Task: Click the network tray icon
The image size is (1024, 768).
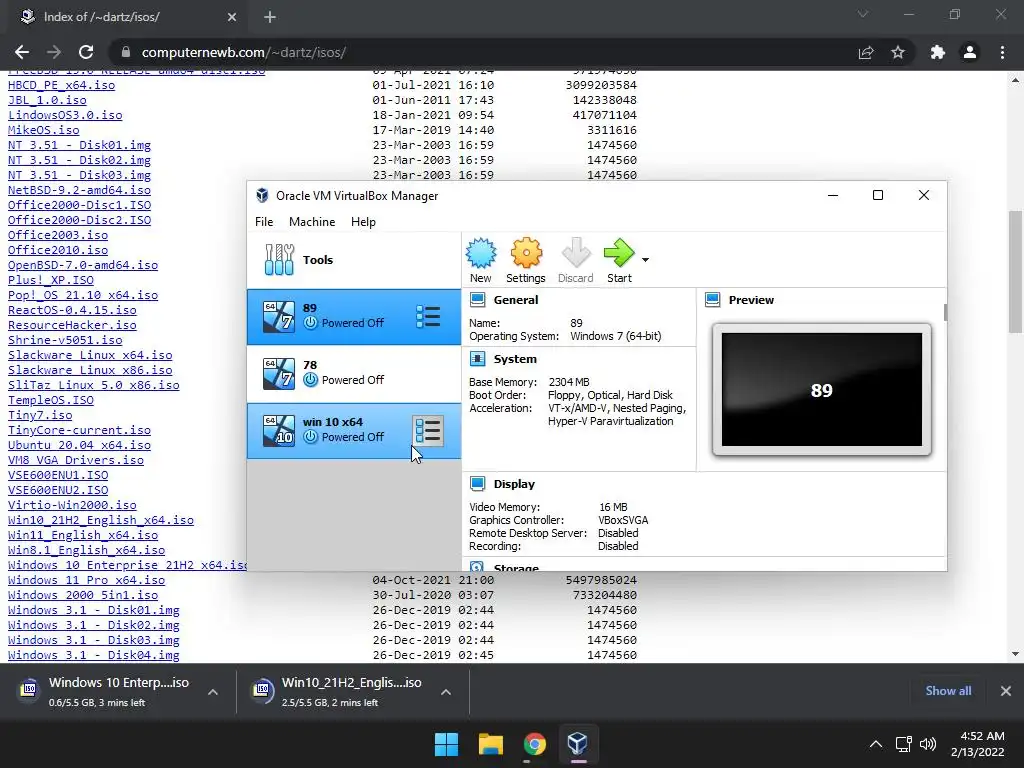Action: pos(904,744)
